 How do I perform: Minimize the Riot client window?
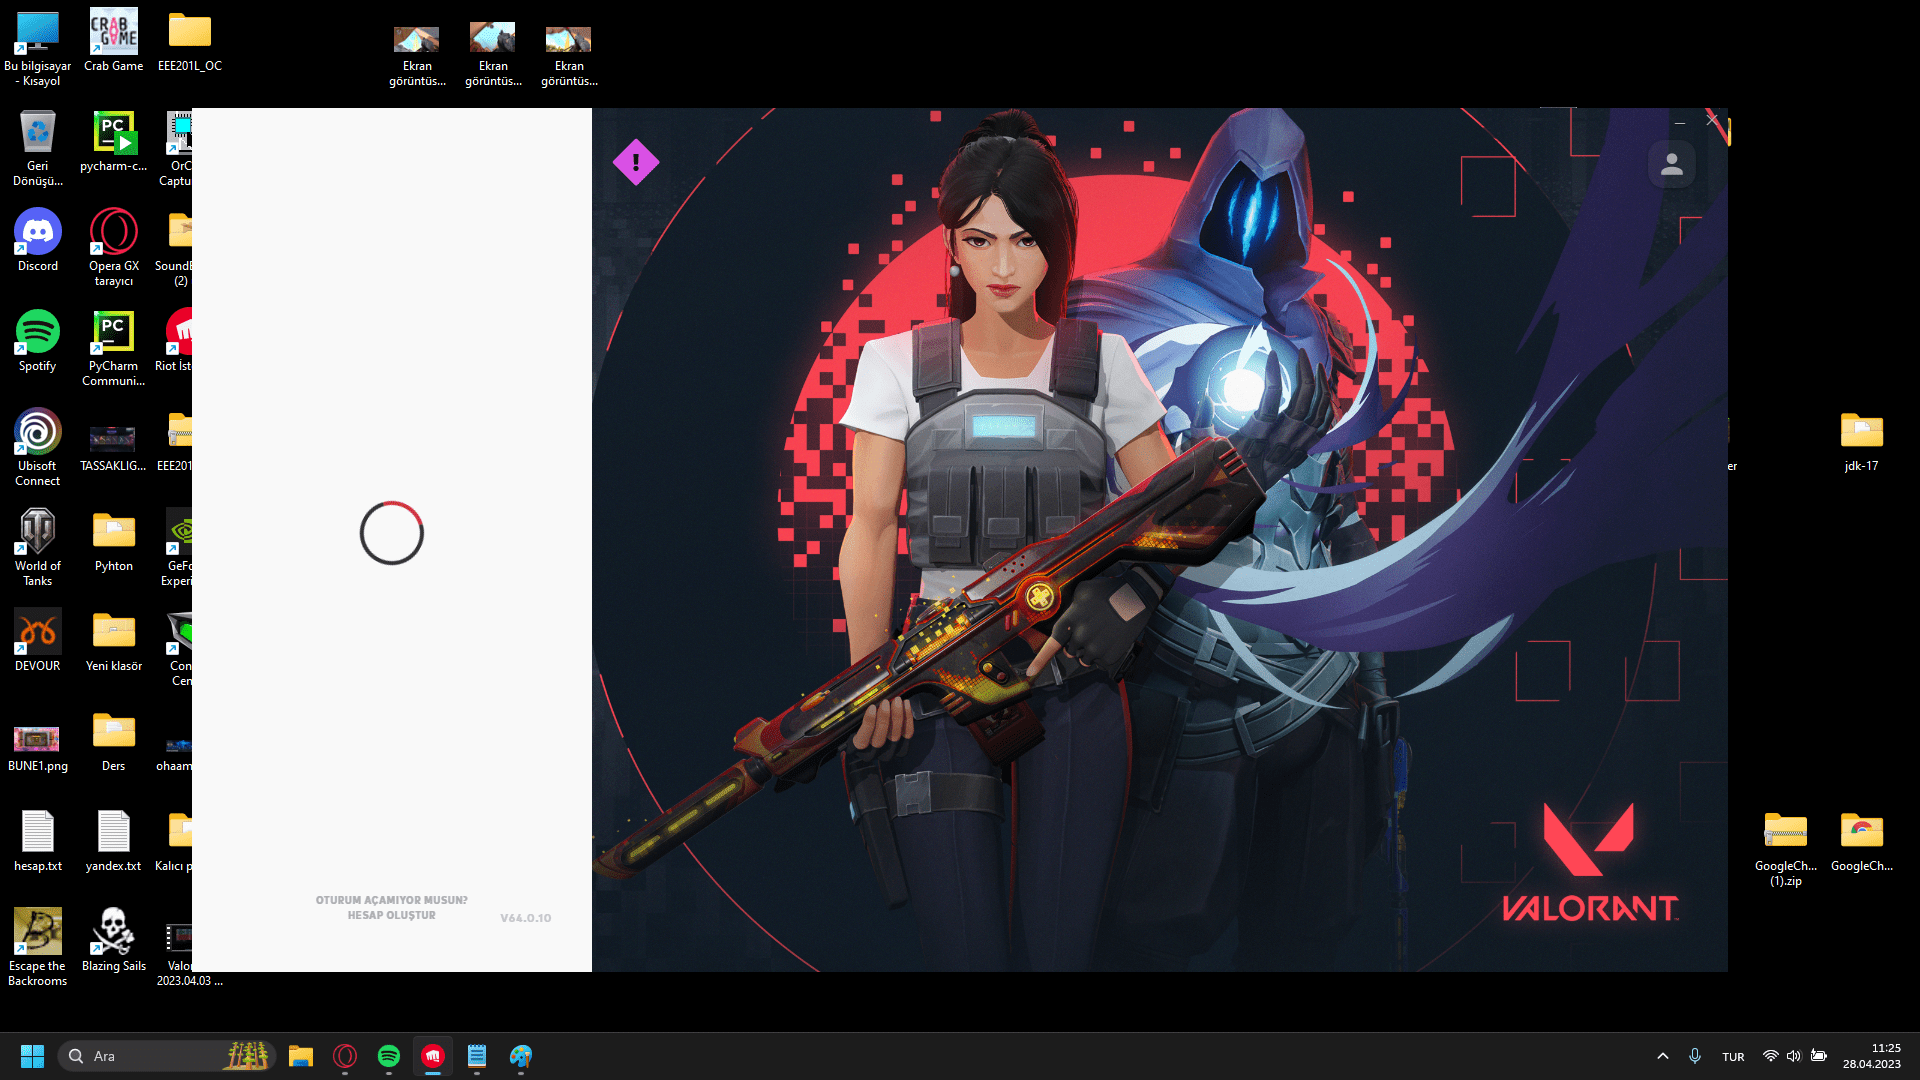click(x=1680, y=122)
